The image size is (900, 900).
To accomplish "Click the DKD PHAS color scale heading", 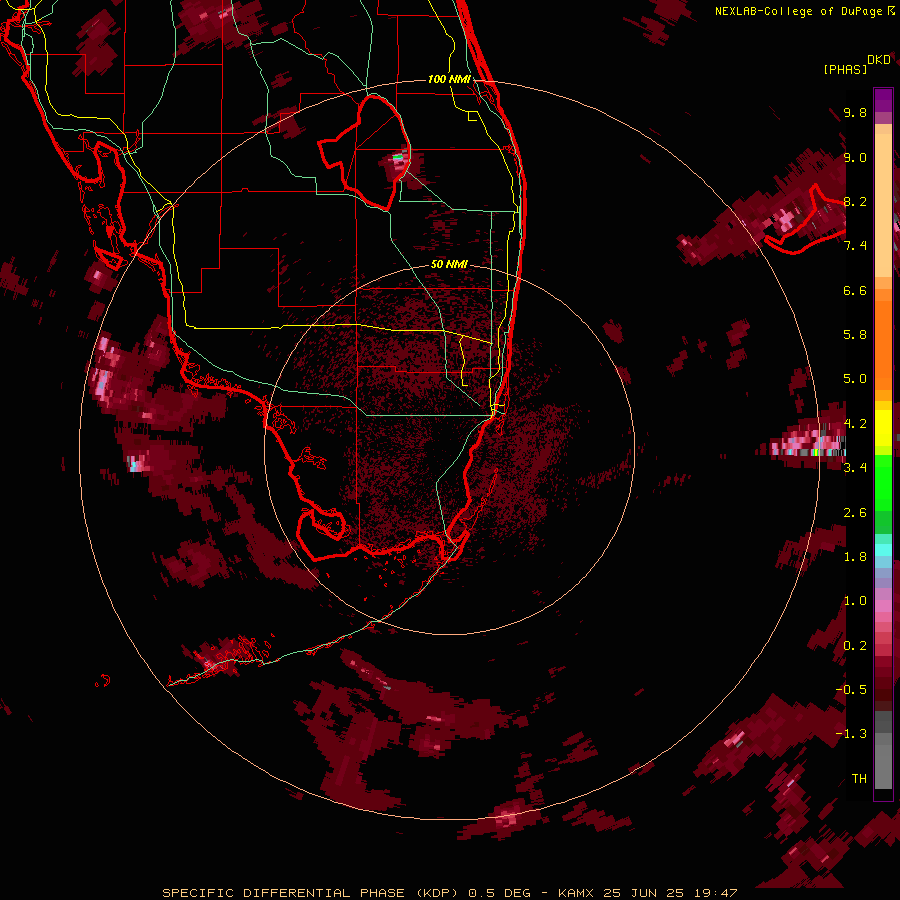I will click(857, 64).
